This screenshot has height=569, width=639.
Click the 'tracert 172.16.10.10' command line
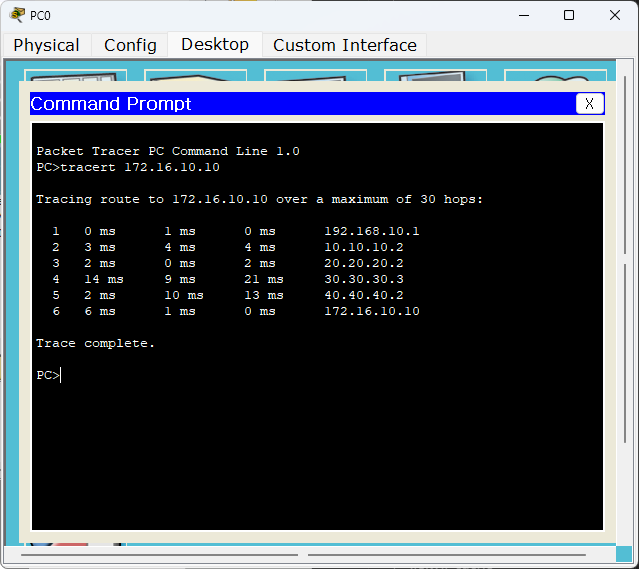pos(128,167)
